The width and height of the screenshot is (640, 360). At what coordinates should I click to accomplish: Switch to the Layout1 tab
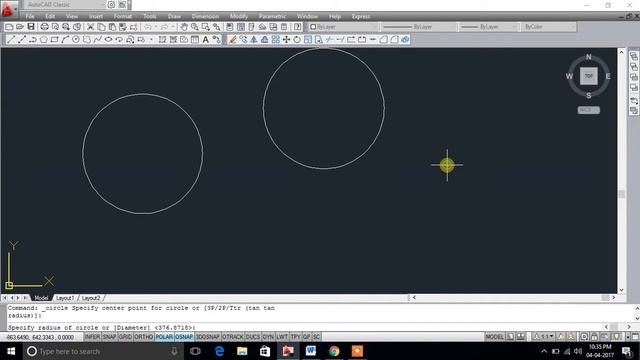65,298
